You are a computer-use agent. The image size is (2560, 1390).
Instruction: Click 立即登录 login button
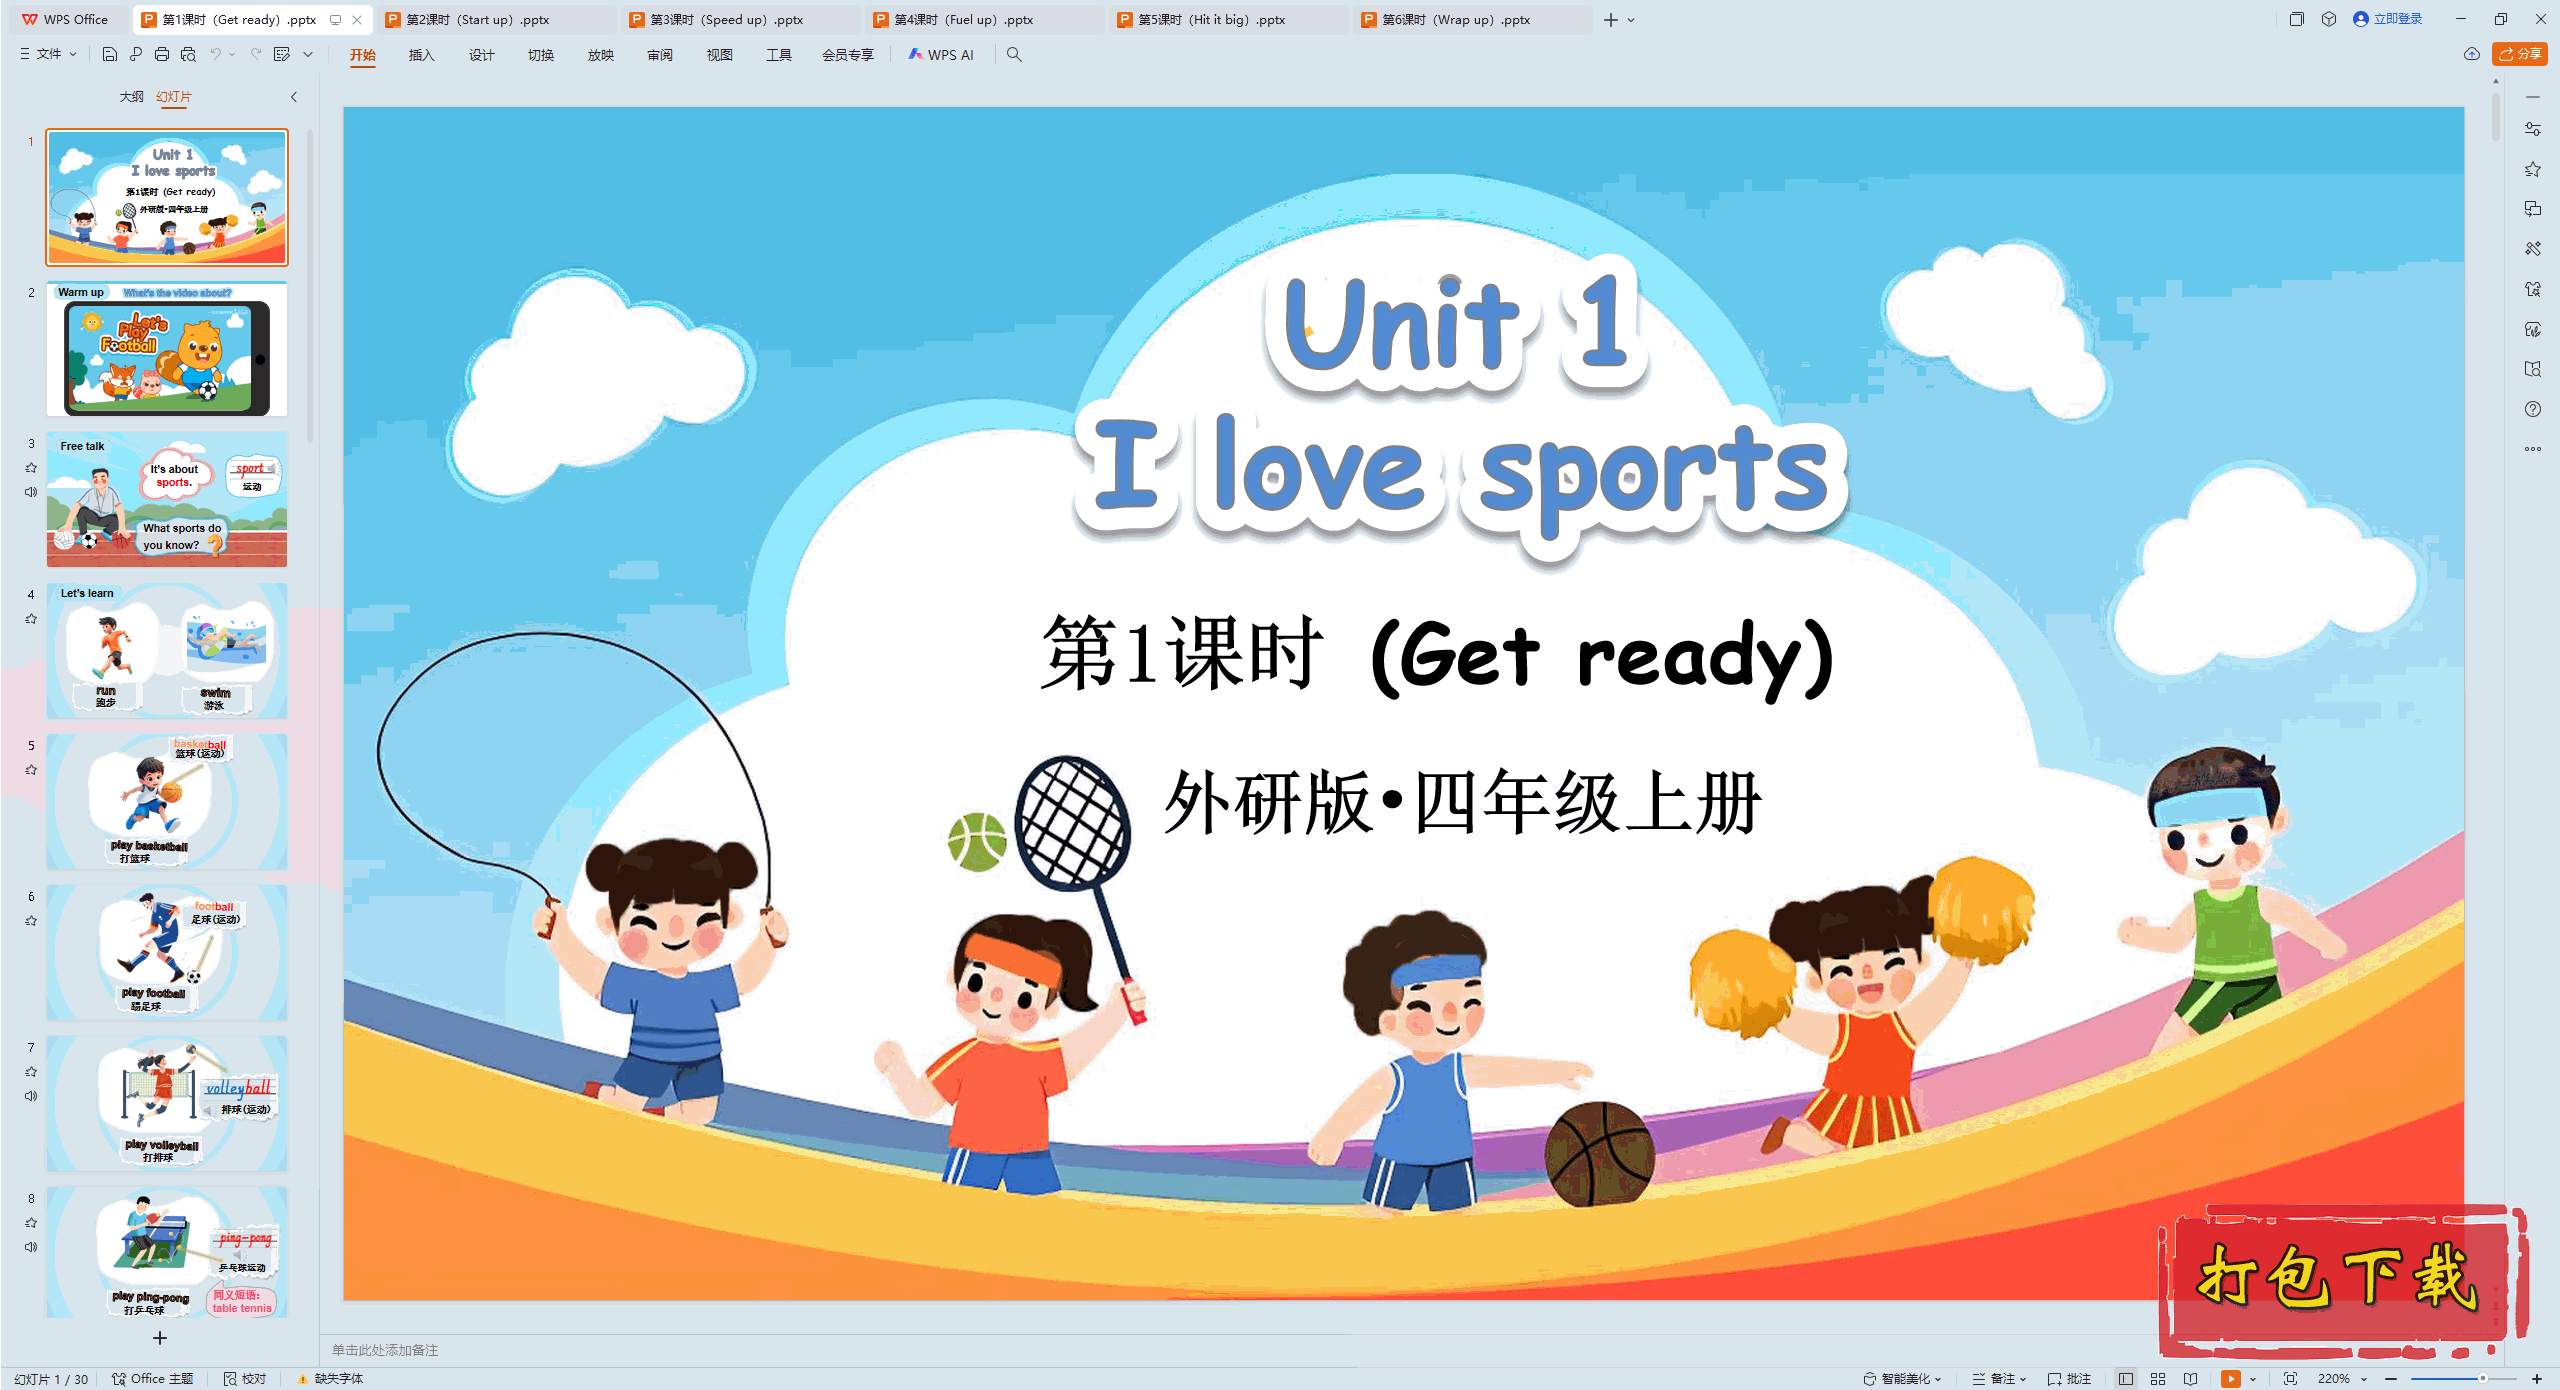[x=2388, y=19]
